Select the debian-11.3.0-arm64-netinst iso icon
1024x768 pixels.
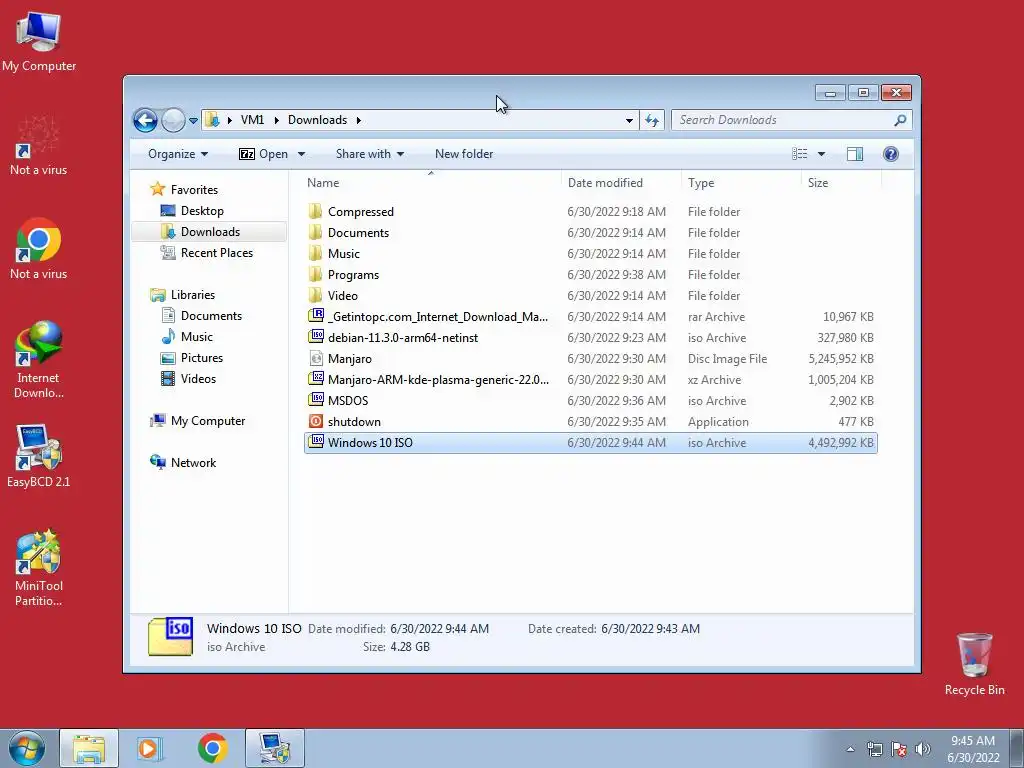pos(316,337)
